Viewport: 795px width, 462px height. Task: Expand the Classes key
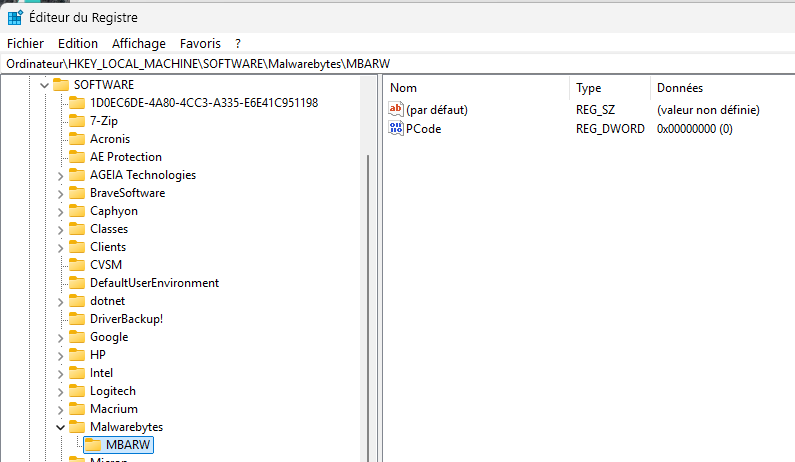[60, 230]
